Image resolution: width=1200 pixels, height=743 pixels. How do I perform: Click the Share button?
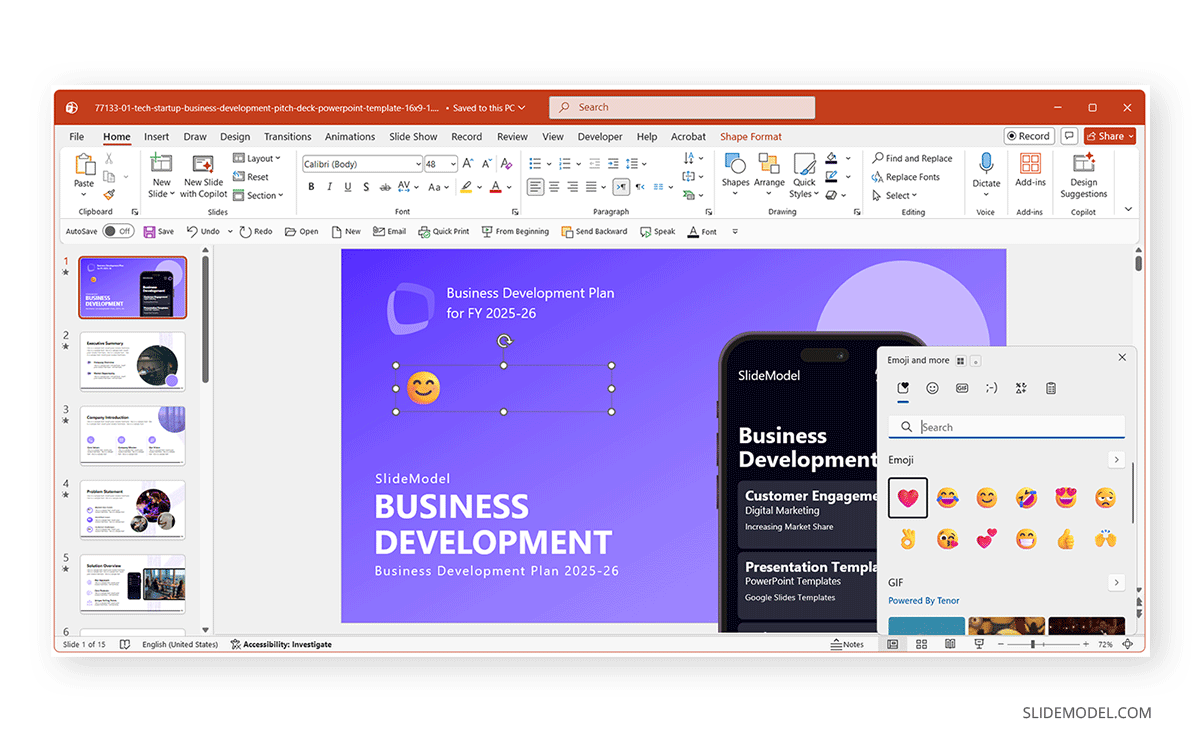click(1111, 136)
